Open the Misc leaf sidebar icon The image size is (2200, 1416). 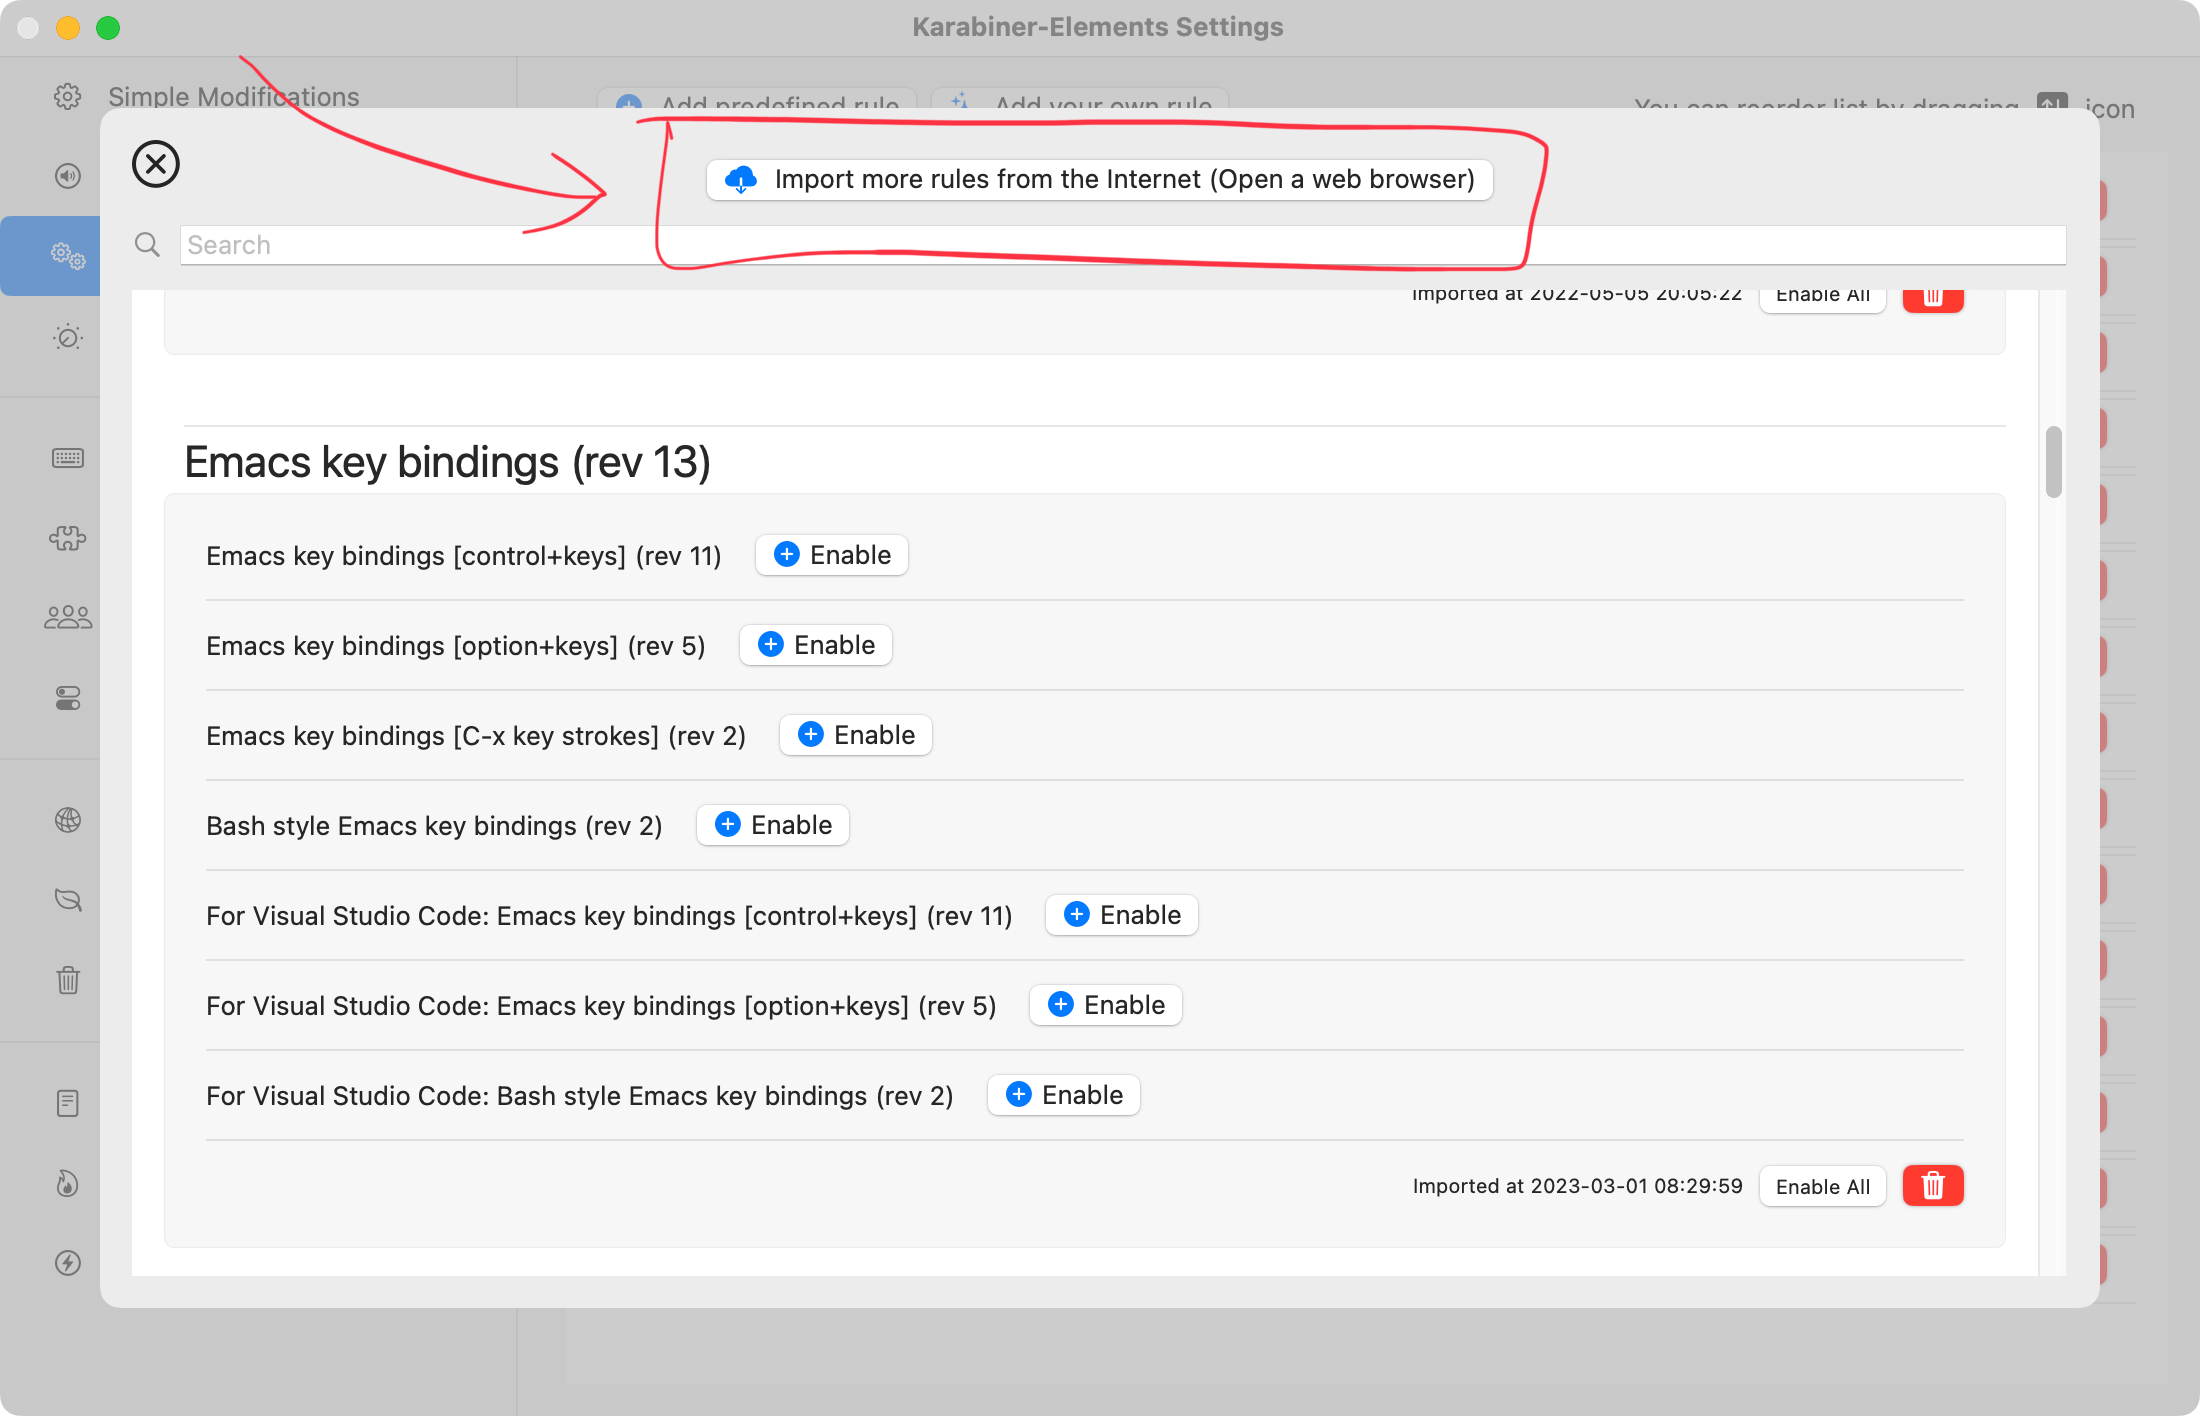68,900
